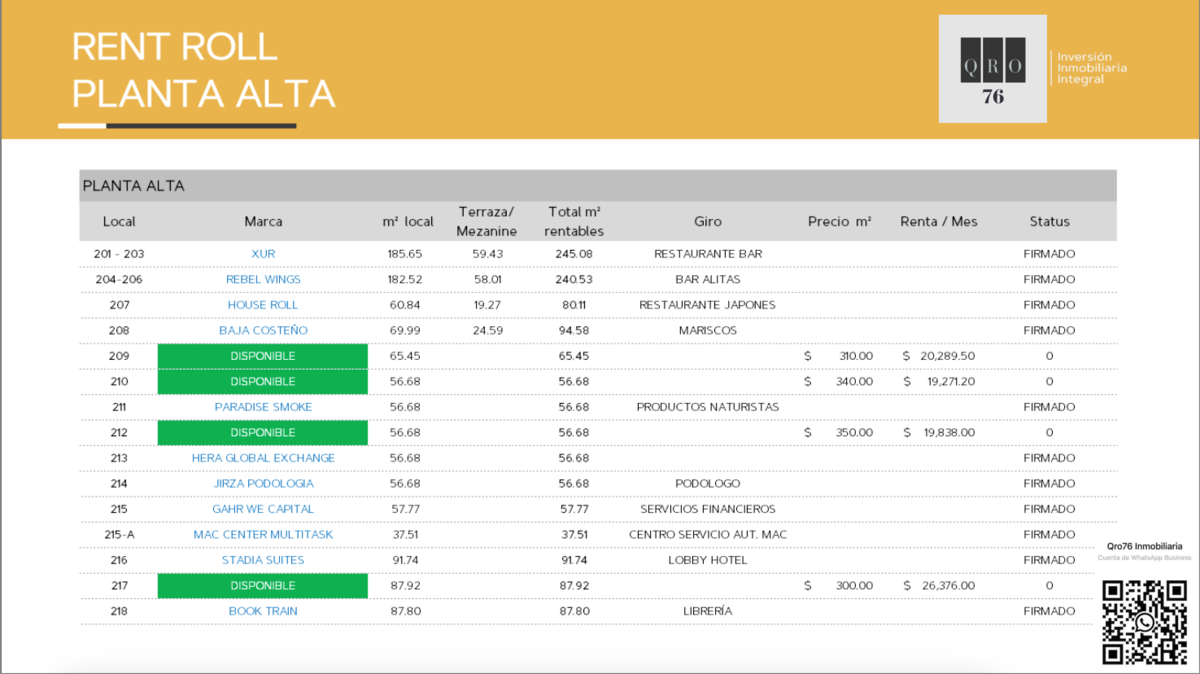The width and height of the screenshot is (1200, 674).
Task: Click the Status column header
Action: [x=1049, y=222]
